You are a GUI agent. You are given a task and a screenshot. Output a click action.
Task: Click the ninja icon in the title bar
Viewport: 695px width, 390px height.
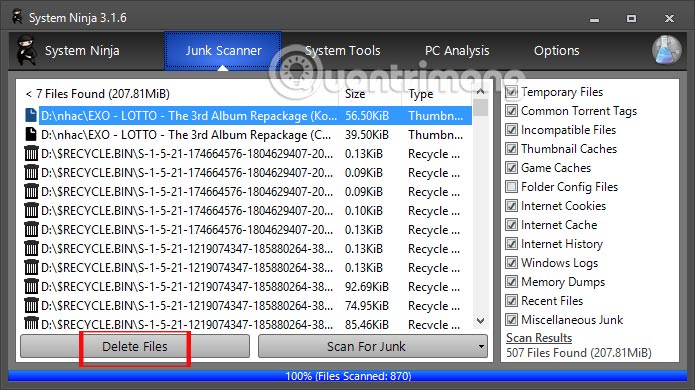pyautogui.click(x=17, y=17)
